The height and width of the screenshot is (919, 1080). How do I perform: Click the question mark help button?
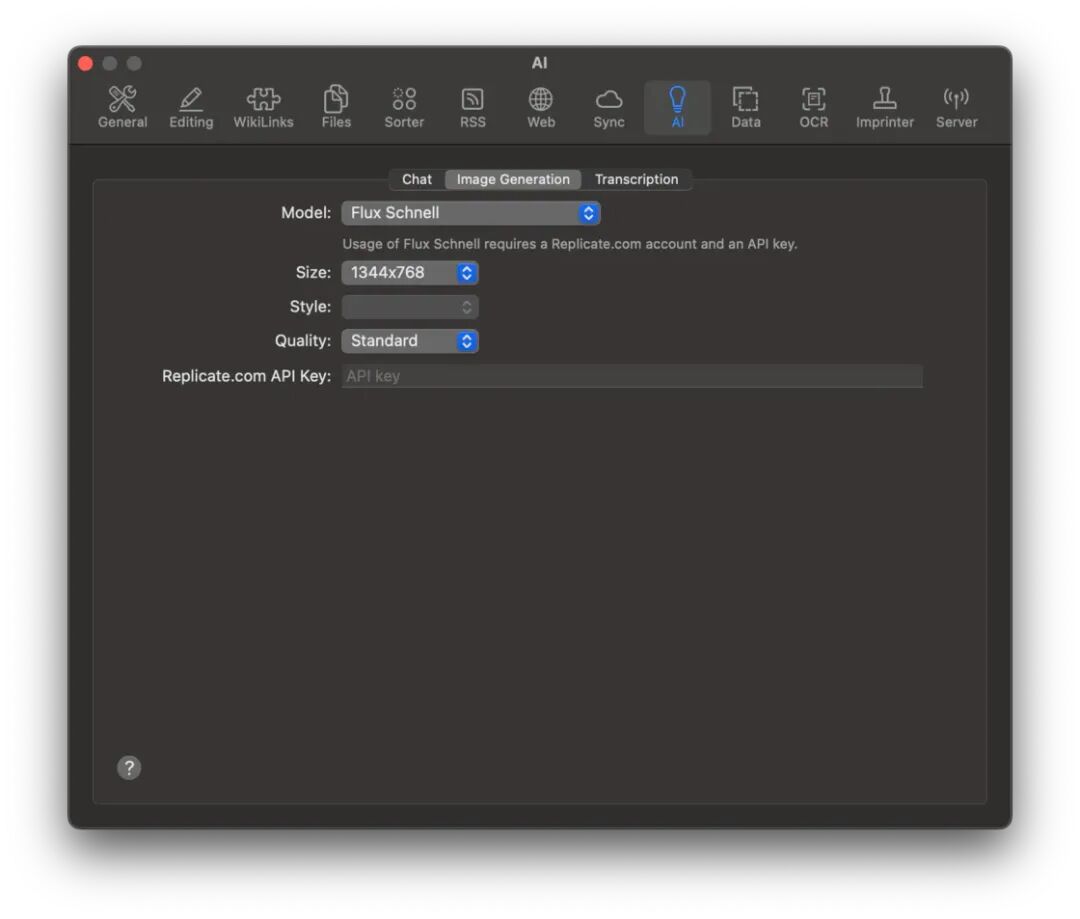tap(129, 767)
